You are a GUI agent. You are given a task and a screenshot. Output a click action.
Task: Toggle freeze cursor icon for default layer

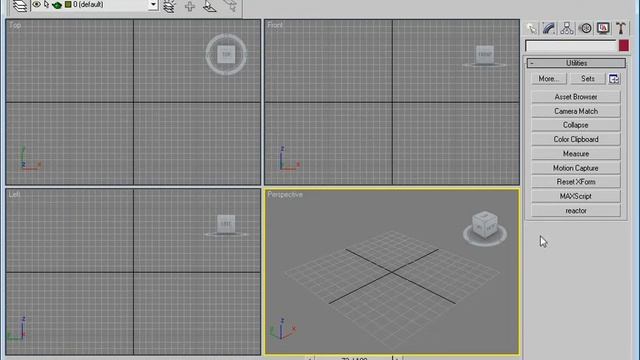click(46, 4)
